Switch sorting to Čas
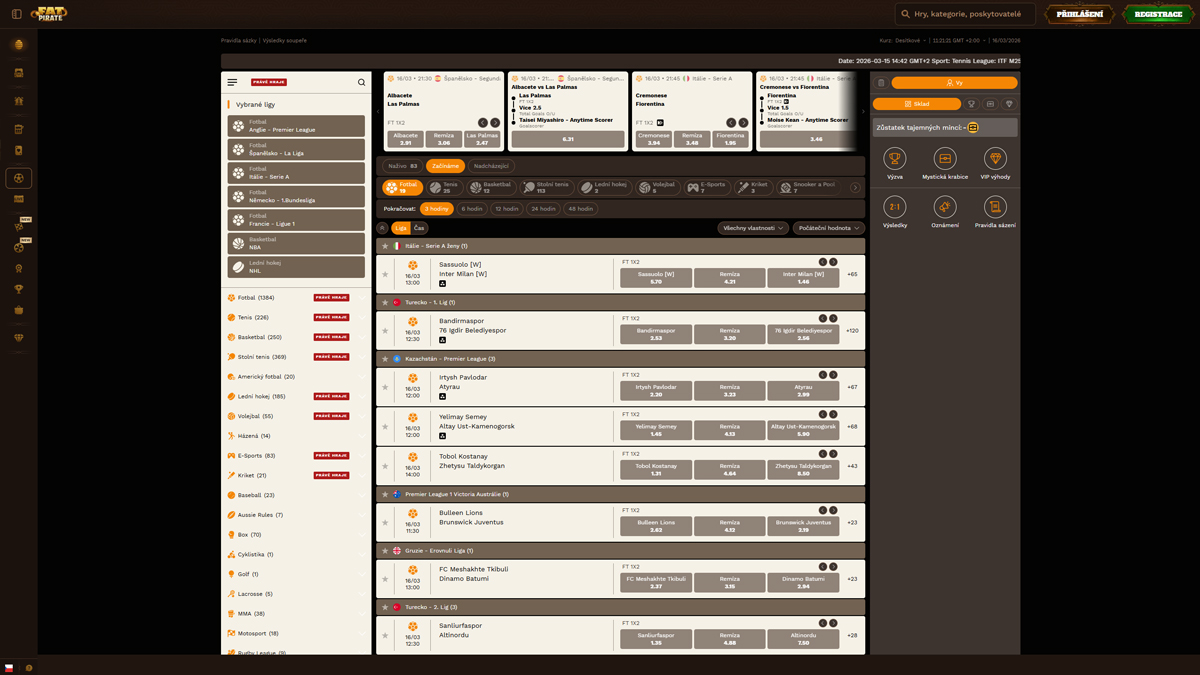This screenshot has width=1200, height=675. 419,228
